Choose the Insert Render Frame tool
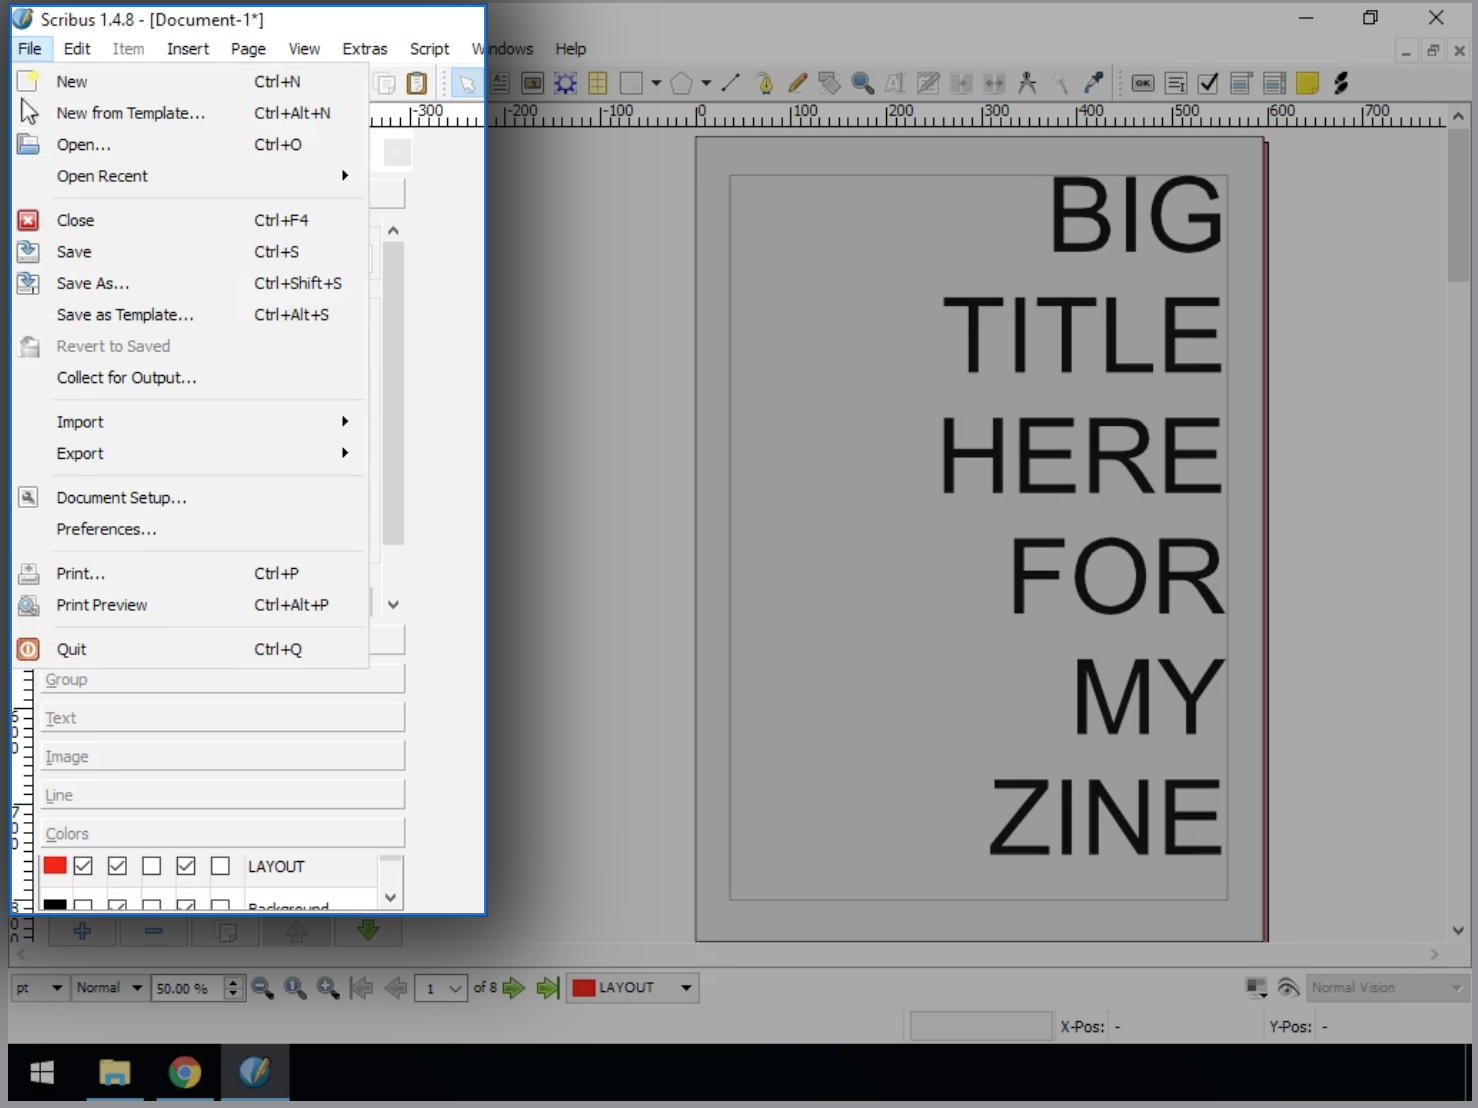Screen dimensions: 1478x1108 point(565,84)
